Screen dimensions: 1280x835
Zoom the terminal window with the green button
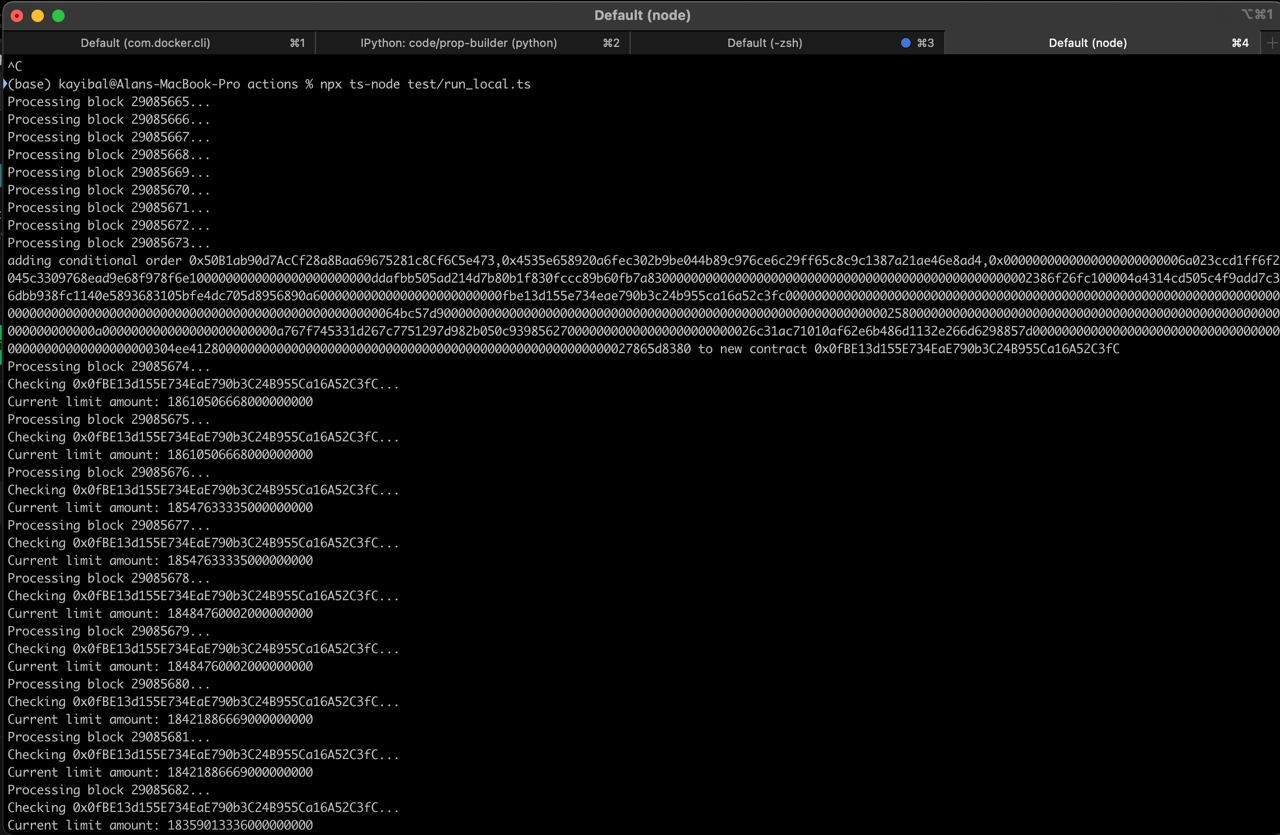pyautogui.click(x=58, y=15)
